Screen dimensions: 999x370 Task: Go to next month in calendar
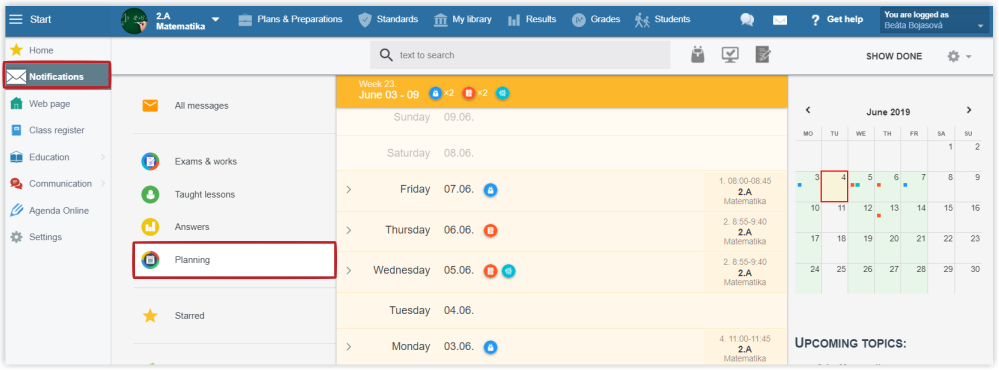(969, 110)
